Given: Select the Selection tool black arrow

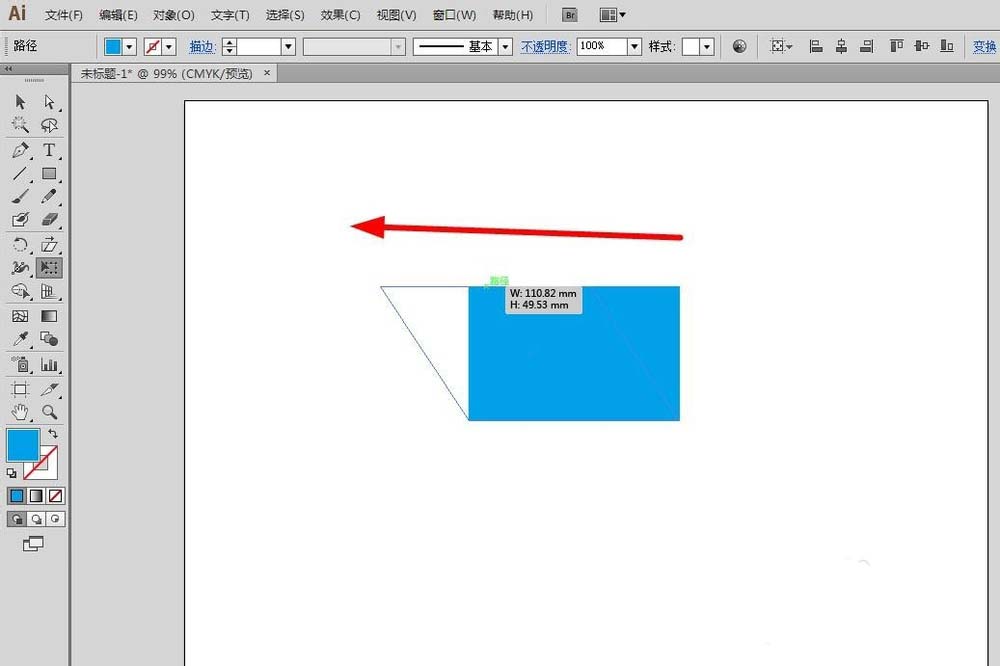Looking at the screenshot, I should [20, 102].
